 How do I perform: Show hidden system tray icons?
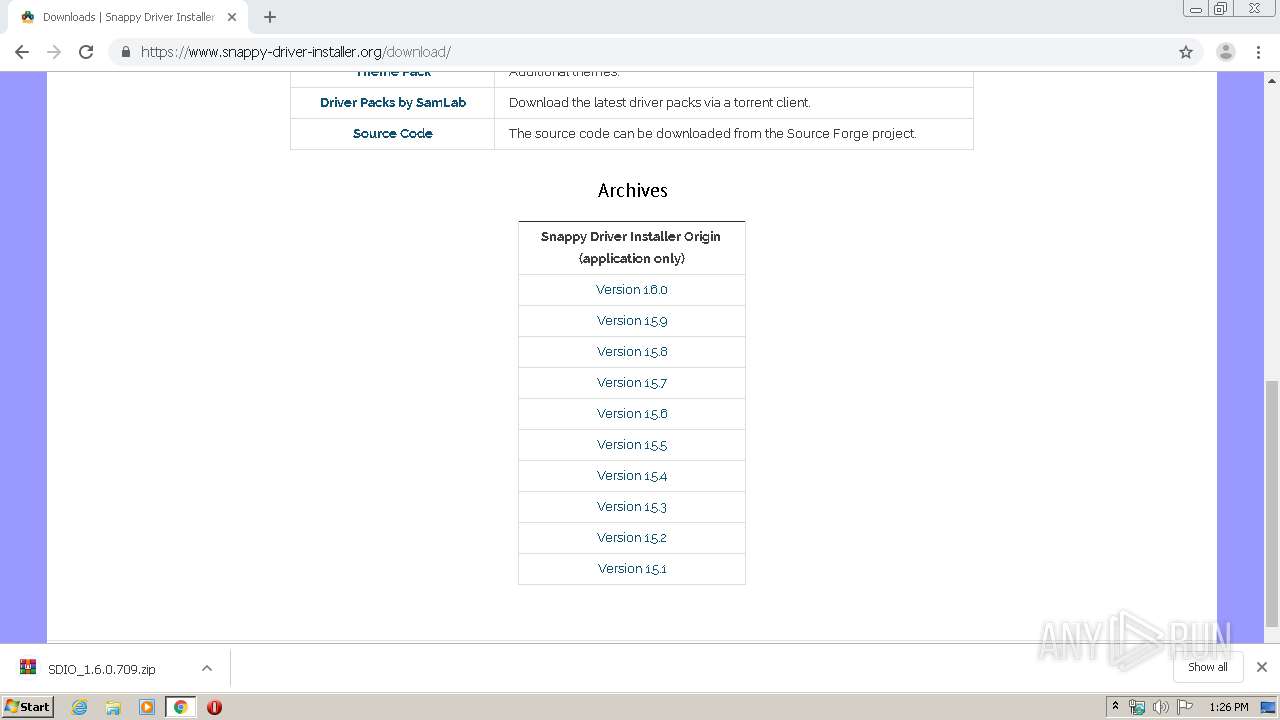(x=1115, y=707)
